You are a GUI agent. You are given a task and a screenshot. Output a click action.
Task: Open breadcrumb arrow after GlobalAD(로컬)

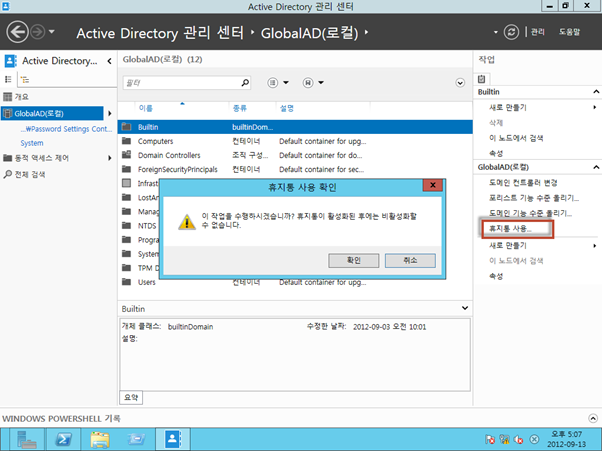(366, 33)
